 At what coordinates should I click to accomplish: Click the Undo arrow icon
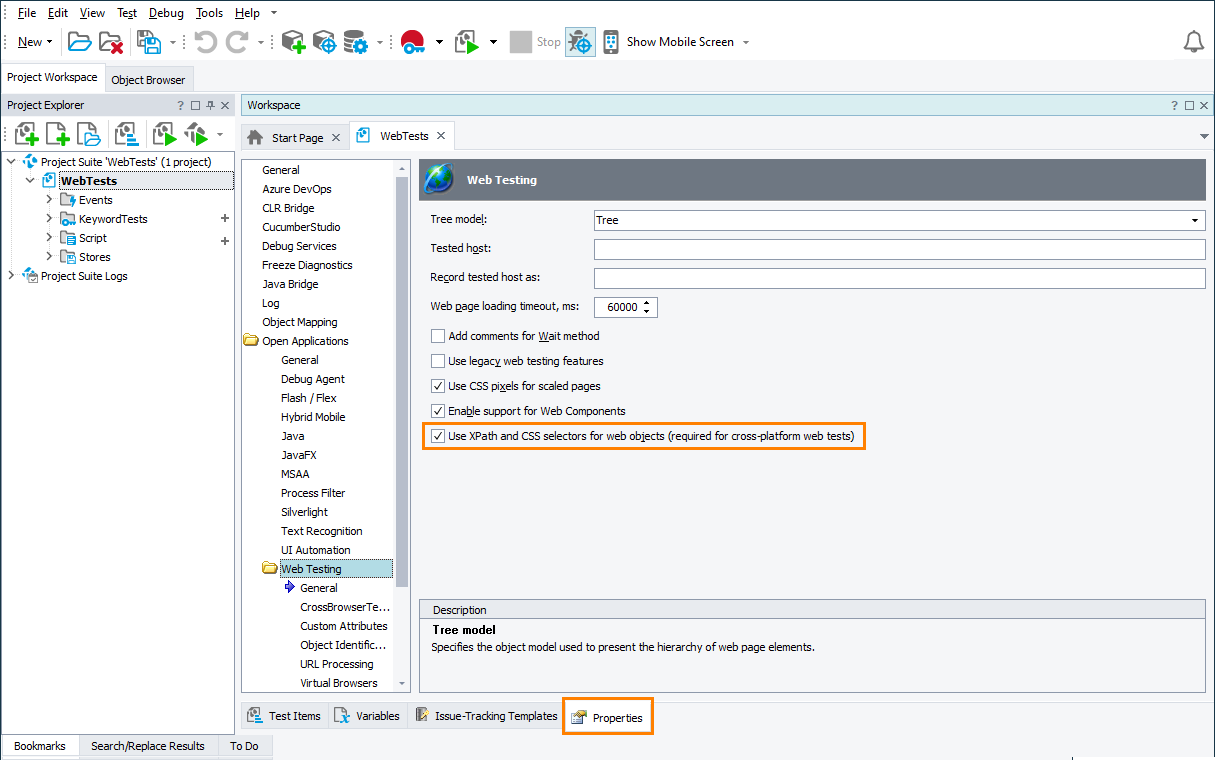click(x=205, y=42)
